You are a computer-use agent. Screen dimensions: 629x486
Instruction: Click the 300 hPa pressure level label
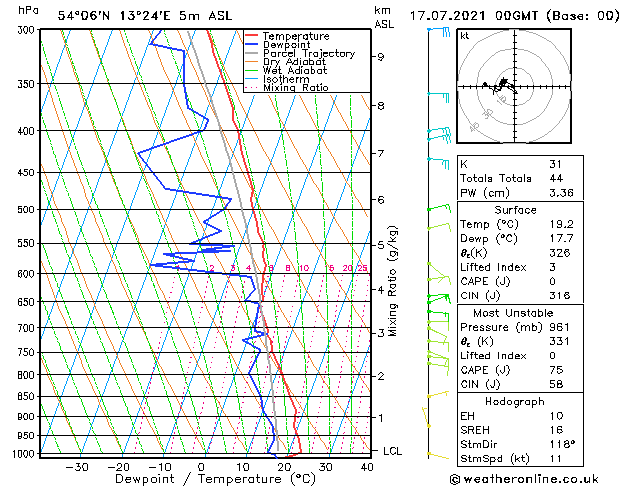click(x=28, y=30)
